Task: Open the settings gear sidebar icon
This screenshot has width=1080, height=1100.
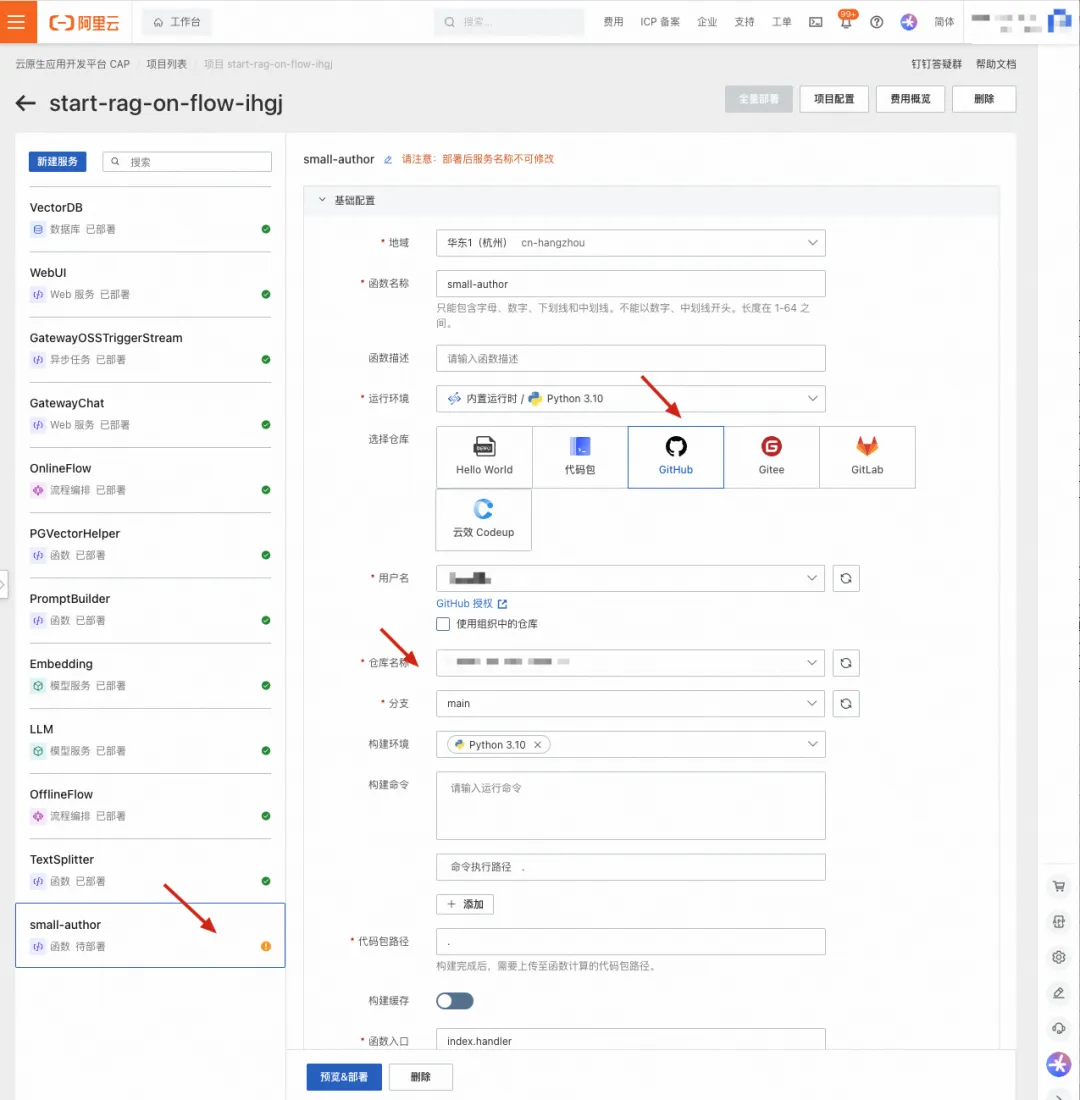Action: coord(1059,957)
